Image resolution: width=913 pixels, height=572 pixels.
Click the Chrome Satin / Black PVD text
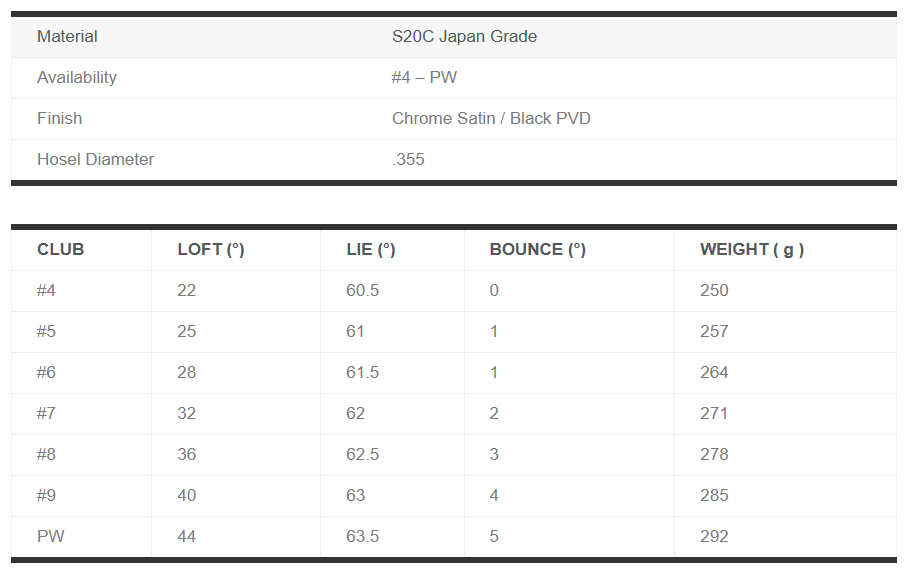point(491,119)
